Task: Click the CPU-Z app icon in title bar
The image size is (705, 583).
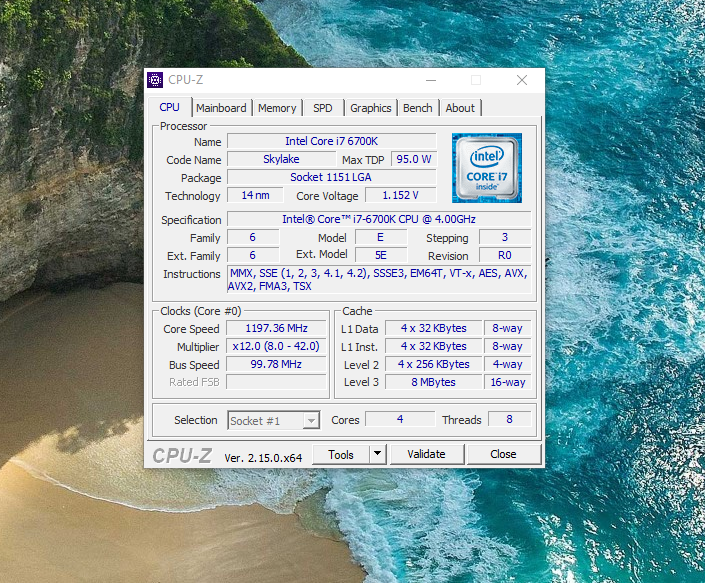Action: (x=155, y=80)
